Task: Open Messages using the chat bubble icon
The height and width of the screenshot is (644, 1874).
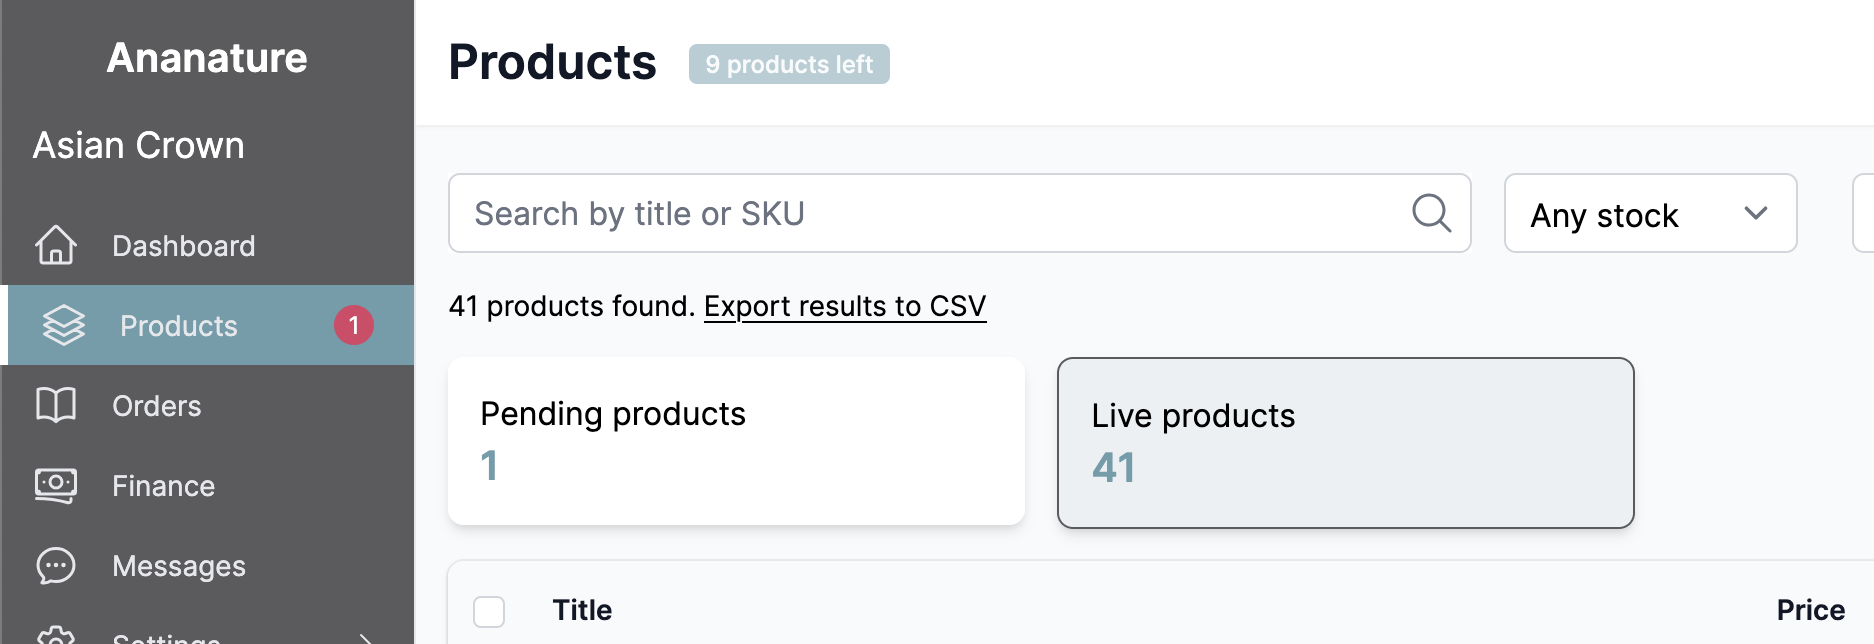Action: [x=57, y=565]
